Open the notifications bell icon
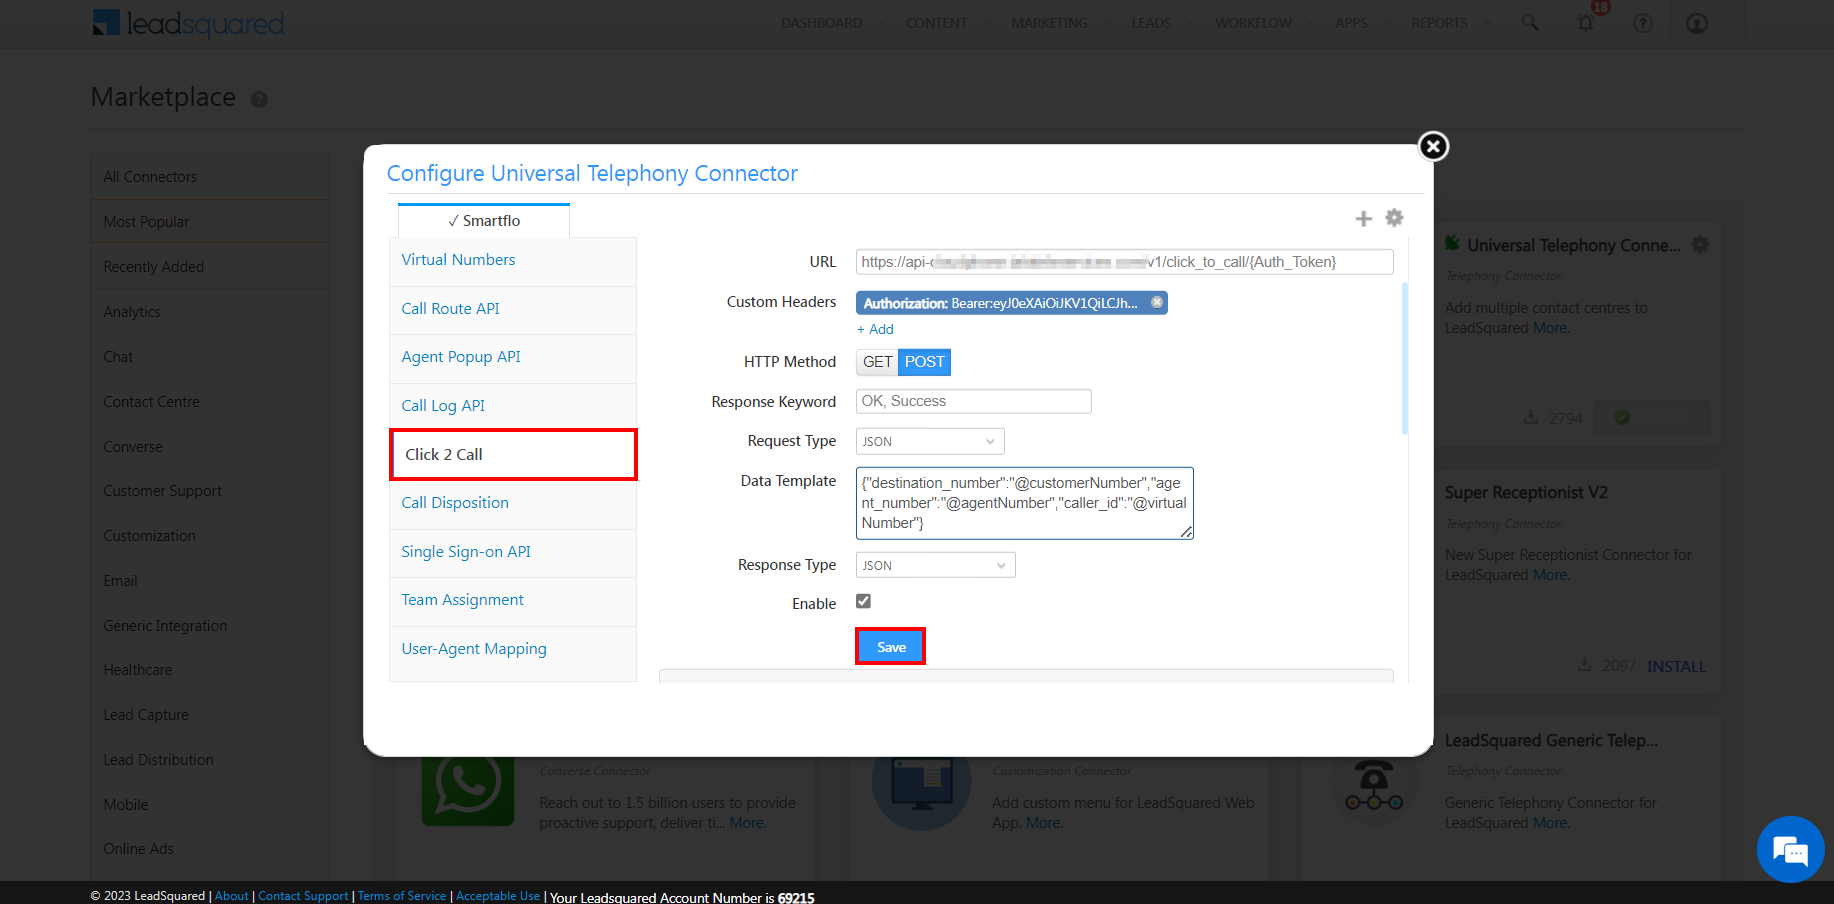The image size is (1834, 904). click(1586, 23)
